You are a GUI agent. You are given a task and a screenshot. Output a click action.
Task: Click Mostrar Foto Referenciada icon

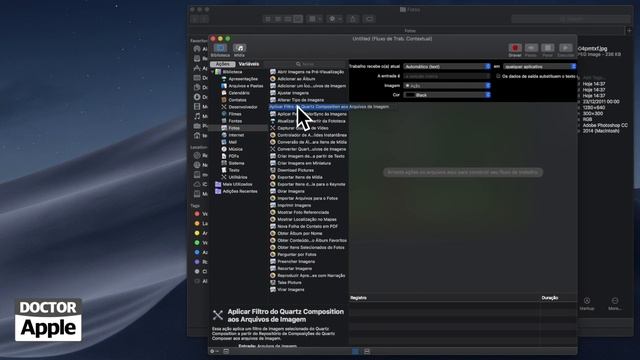(x=273, y=212)
